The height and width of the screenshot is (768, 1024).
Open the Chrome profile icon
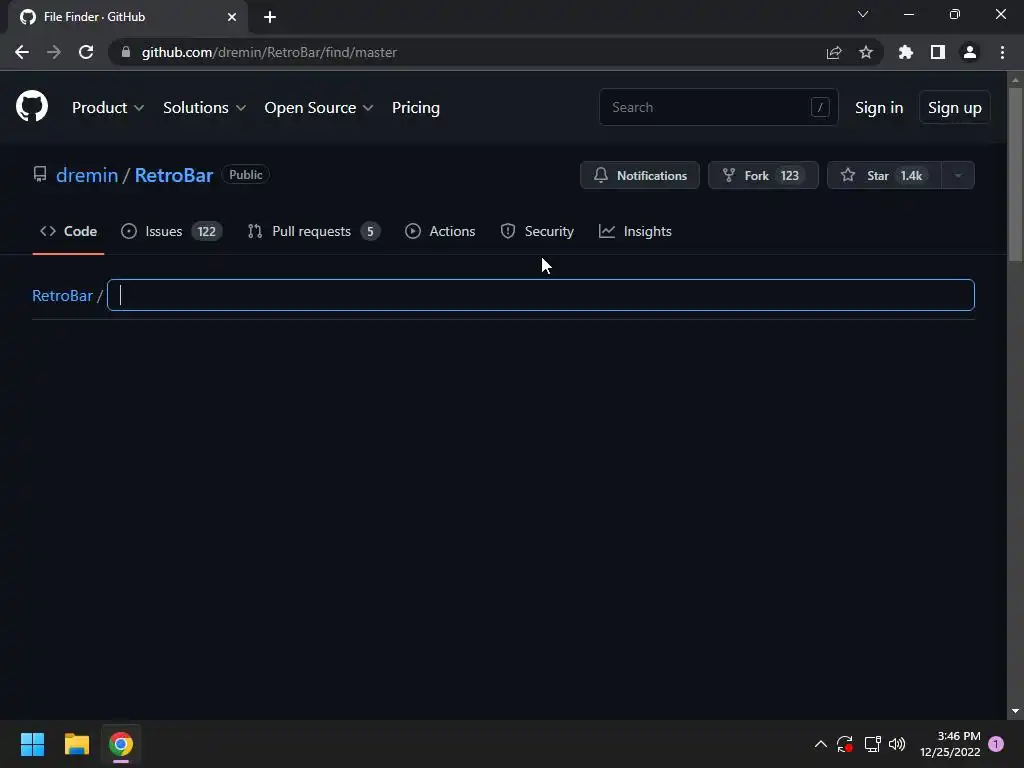point(969,52)
